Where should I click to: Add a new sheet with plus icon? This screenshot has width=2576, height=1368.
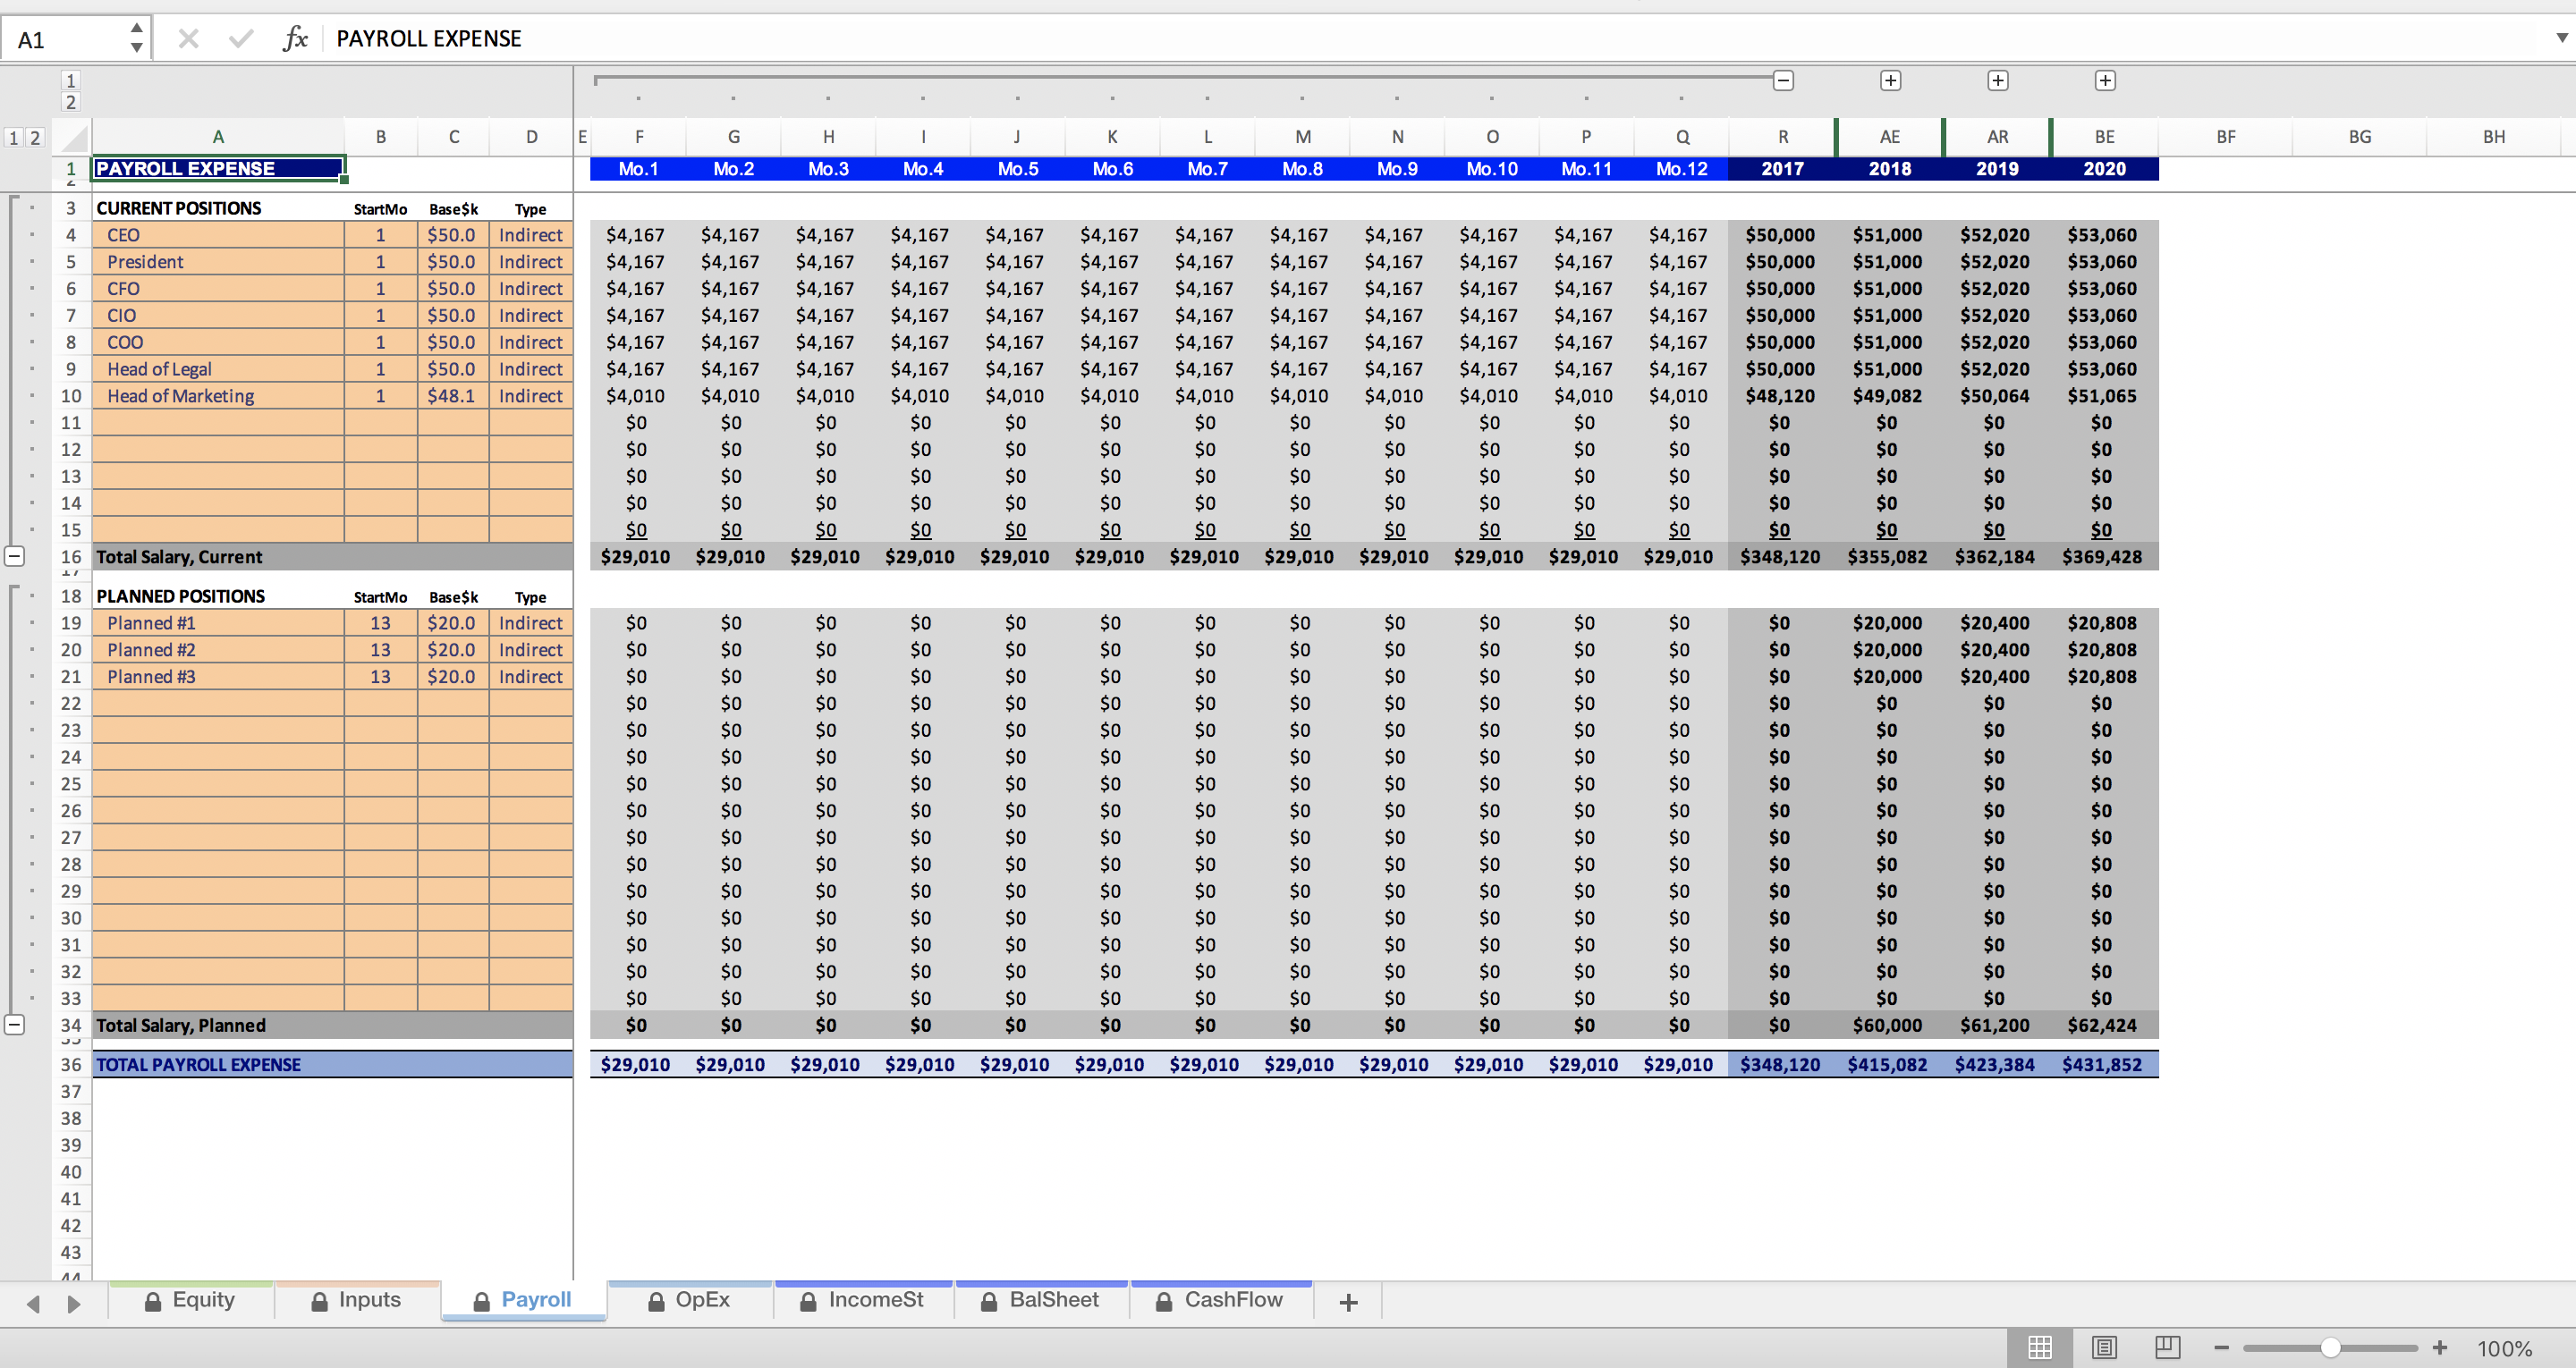click(x=1348, y=1302)
